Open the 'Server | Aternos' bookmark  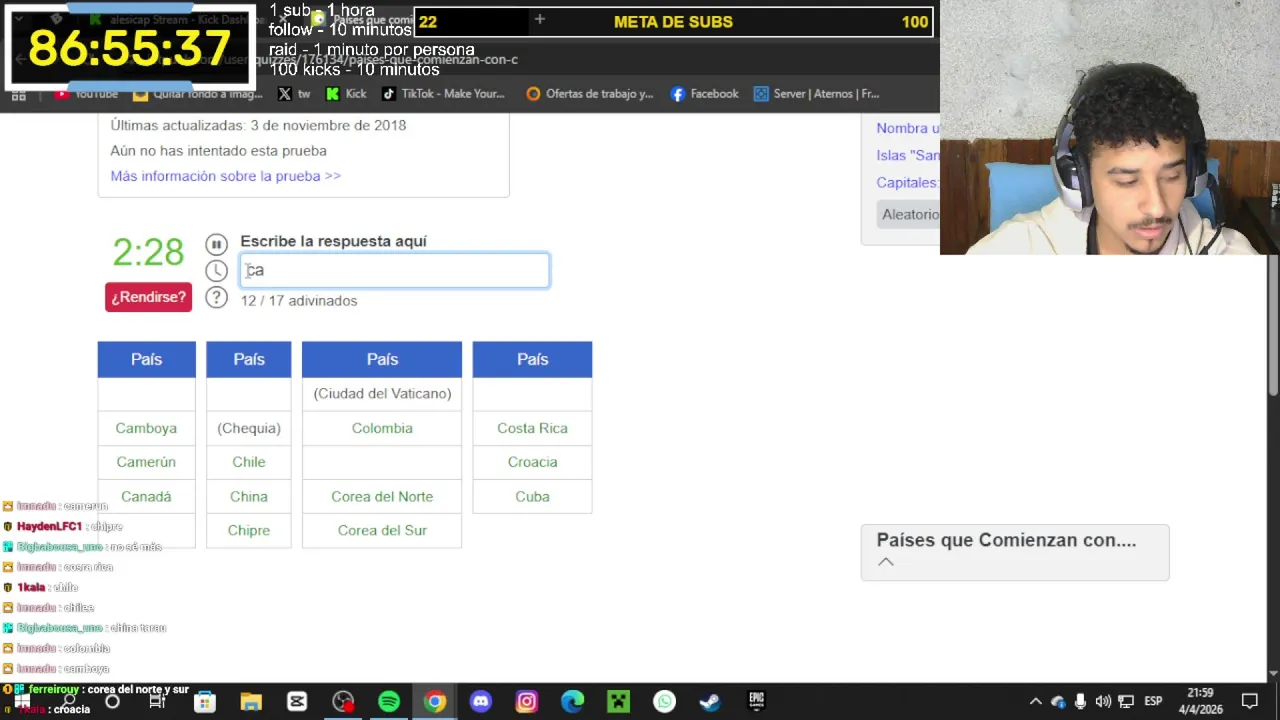[816, 94]
